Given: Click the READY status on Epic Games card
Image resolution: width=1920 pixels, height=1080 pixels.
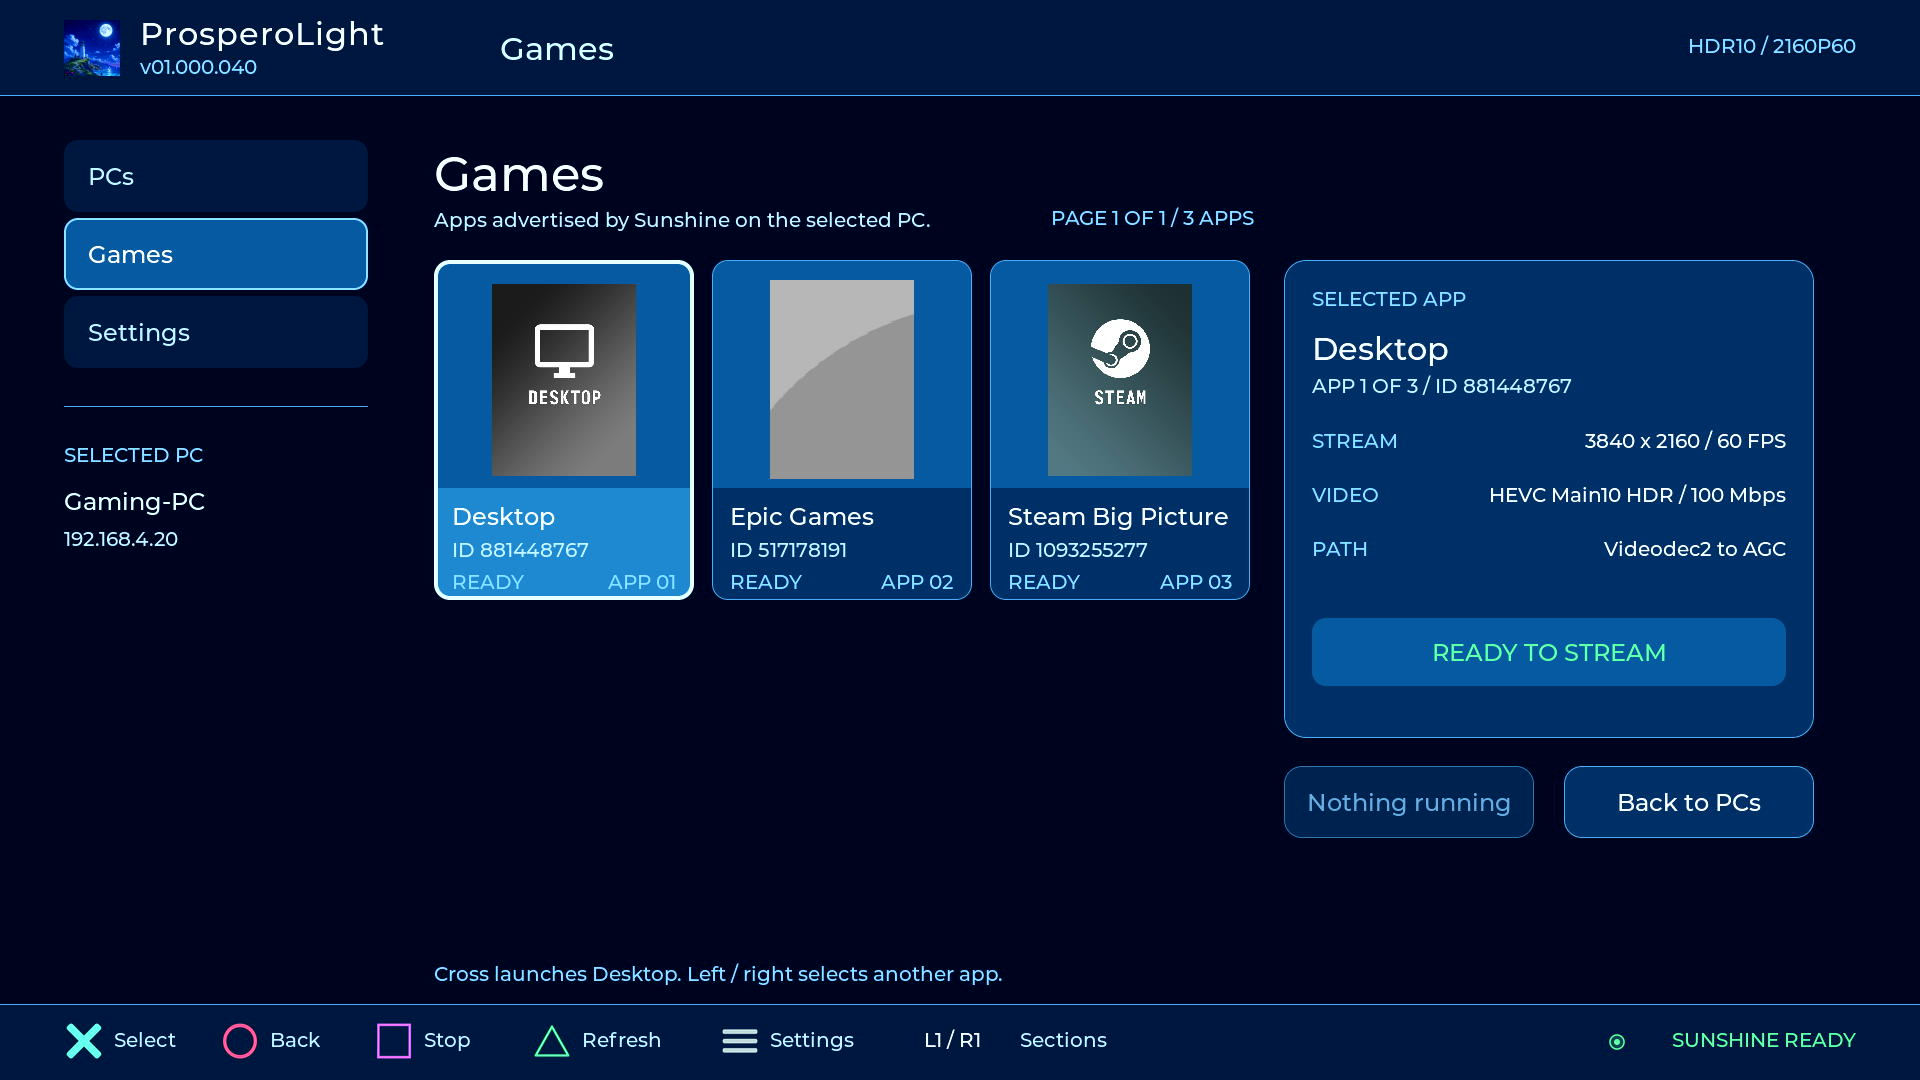Looking at the screenshot, I should click(x=766, y=582).
